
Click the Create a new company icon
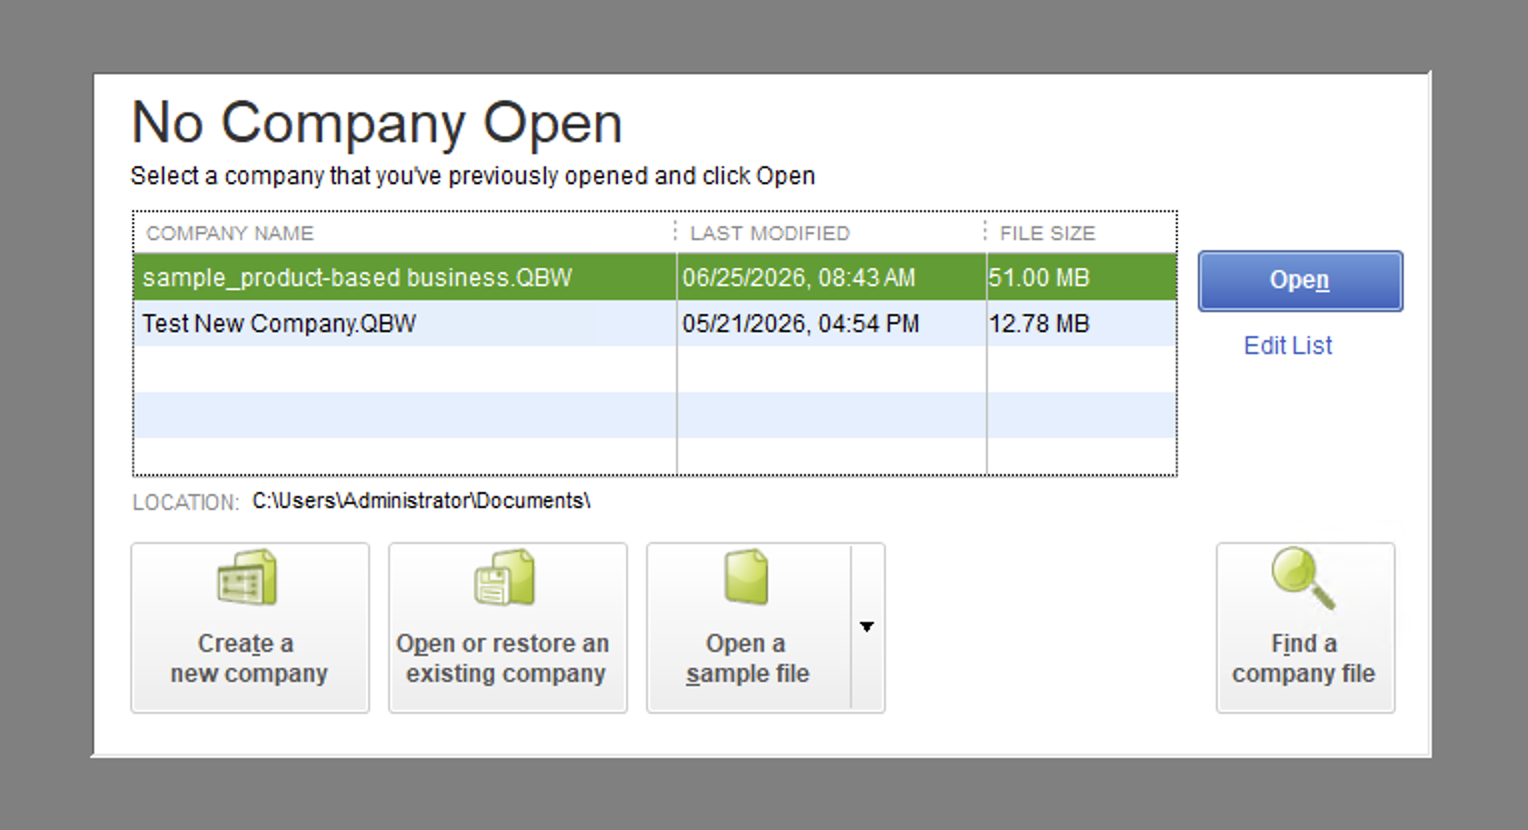click(x=247, y=577)
